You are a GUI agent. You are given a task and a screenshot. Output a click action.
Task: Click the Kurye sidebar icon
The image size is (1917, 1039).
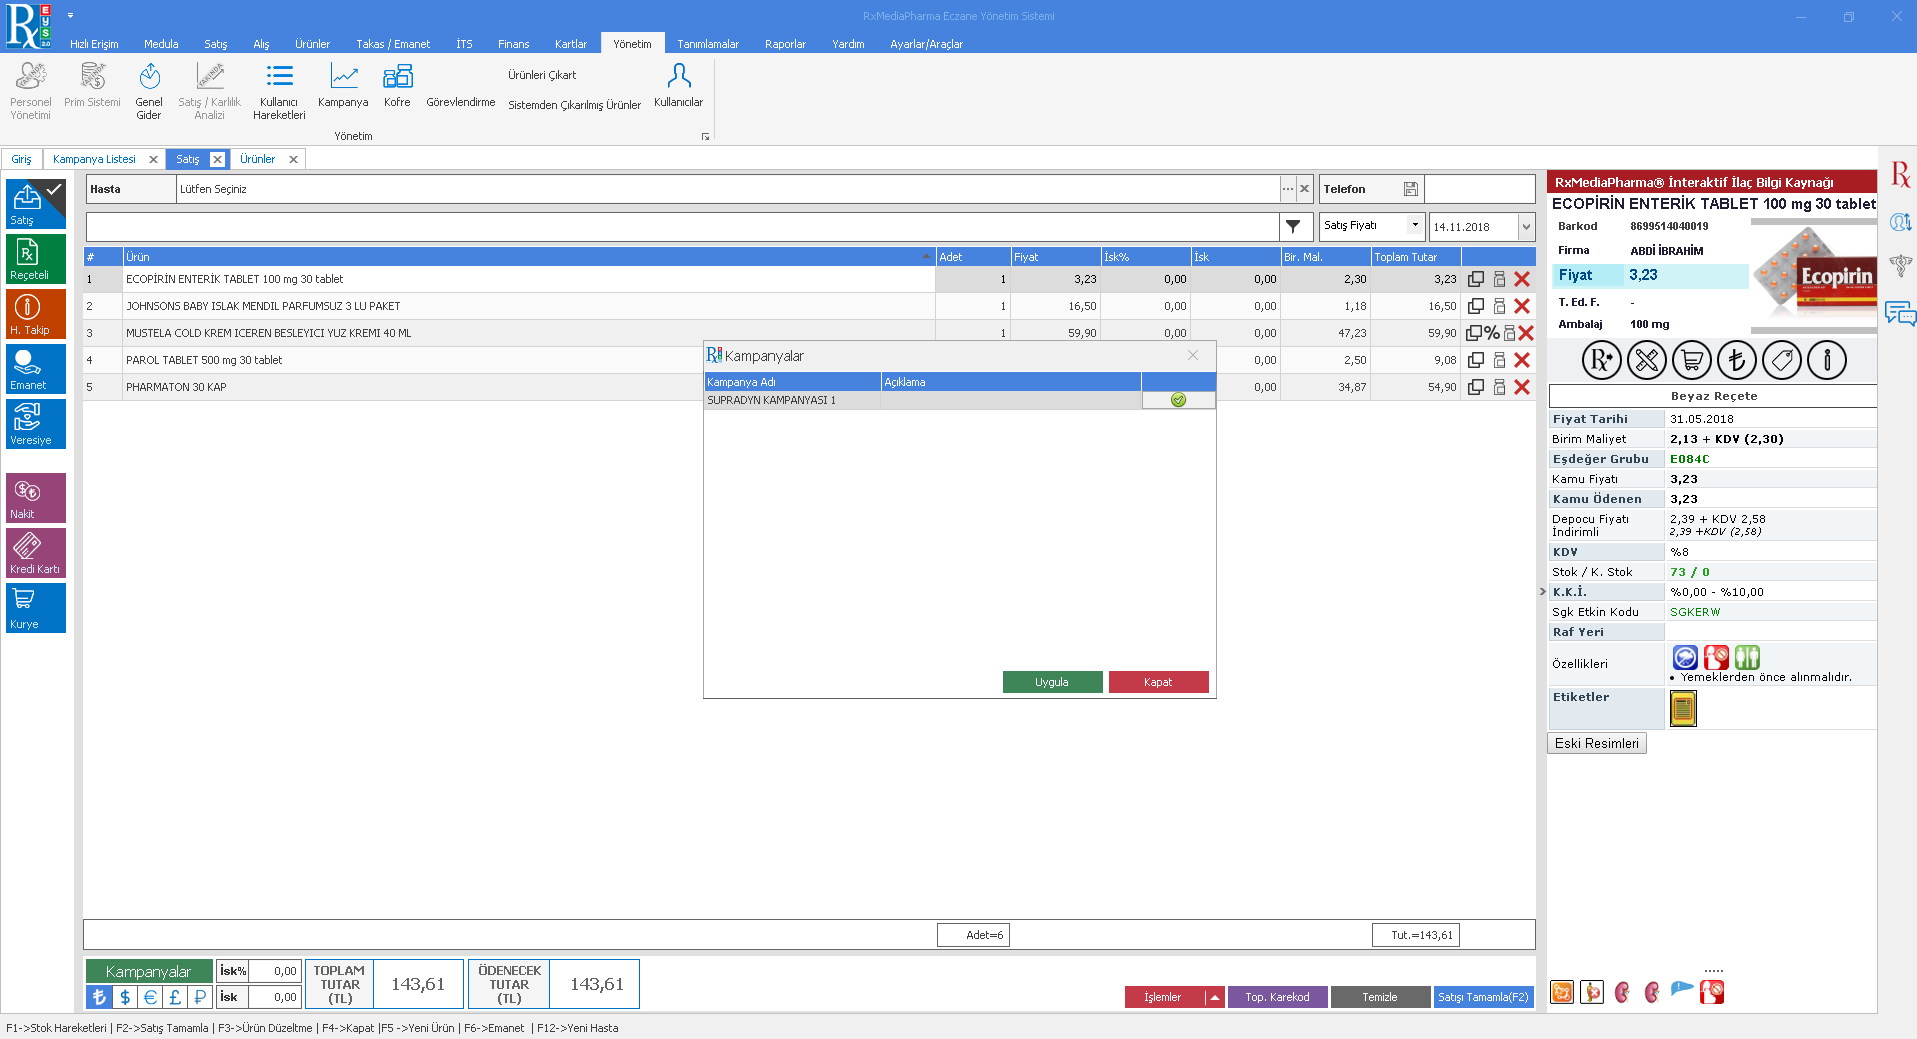pos(35,607)
